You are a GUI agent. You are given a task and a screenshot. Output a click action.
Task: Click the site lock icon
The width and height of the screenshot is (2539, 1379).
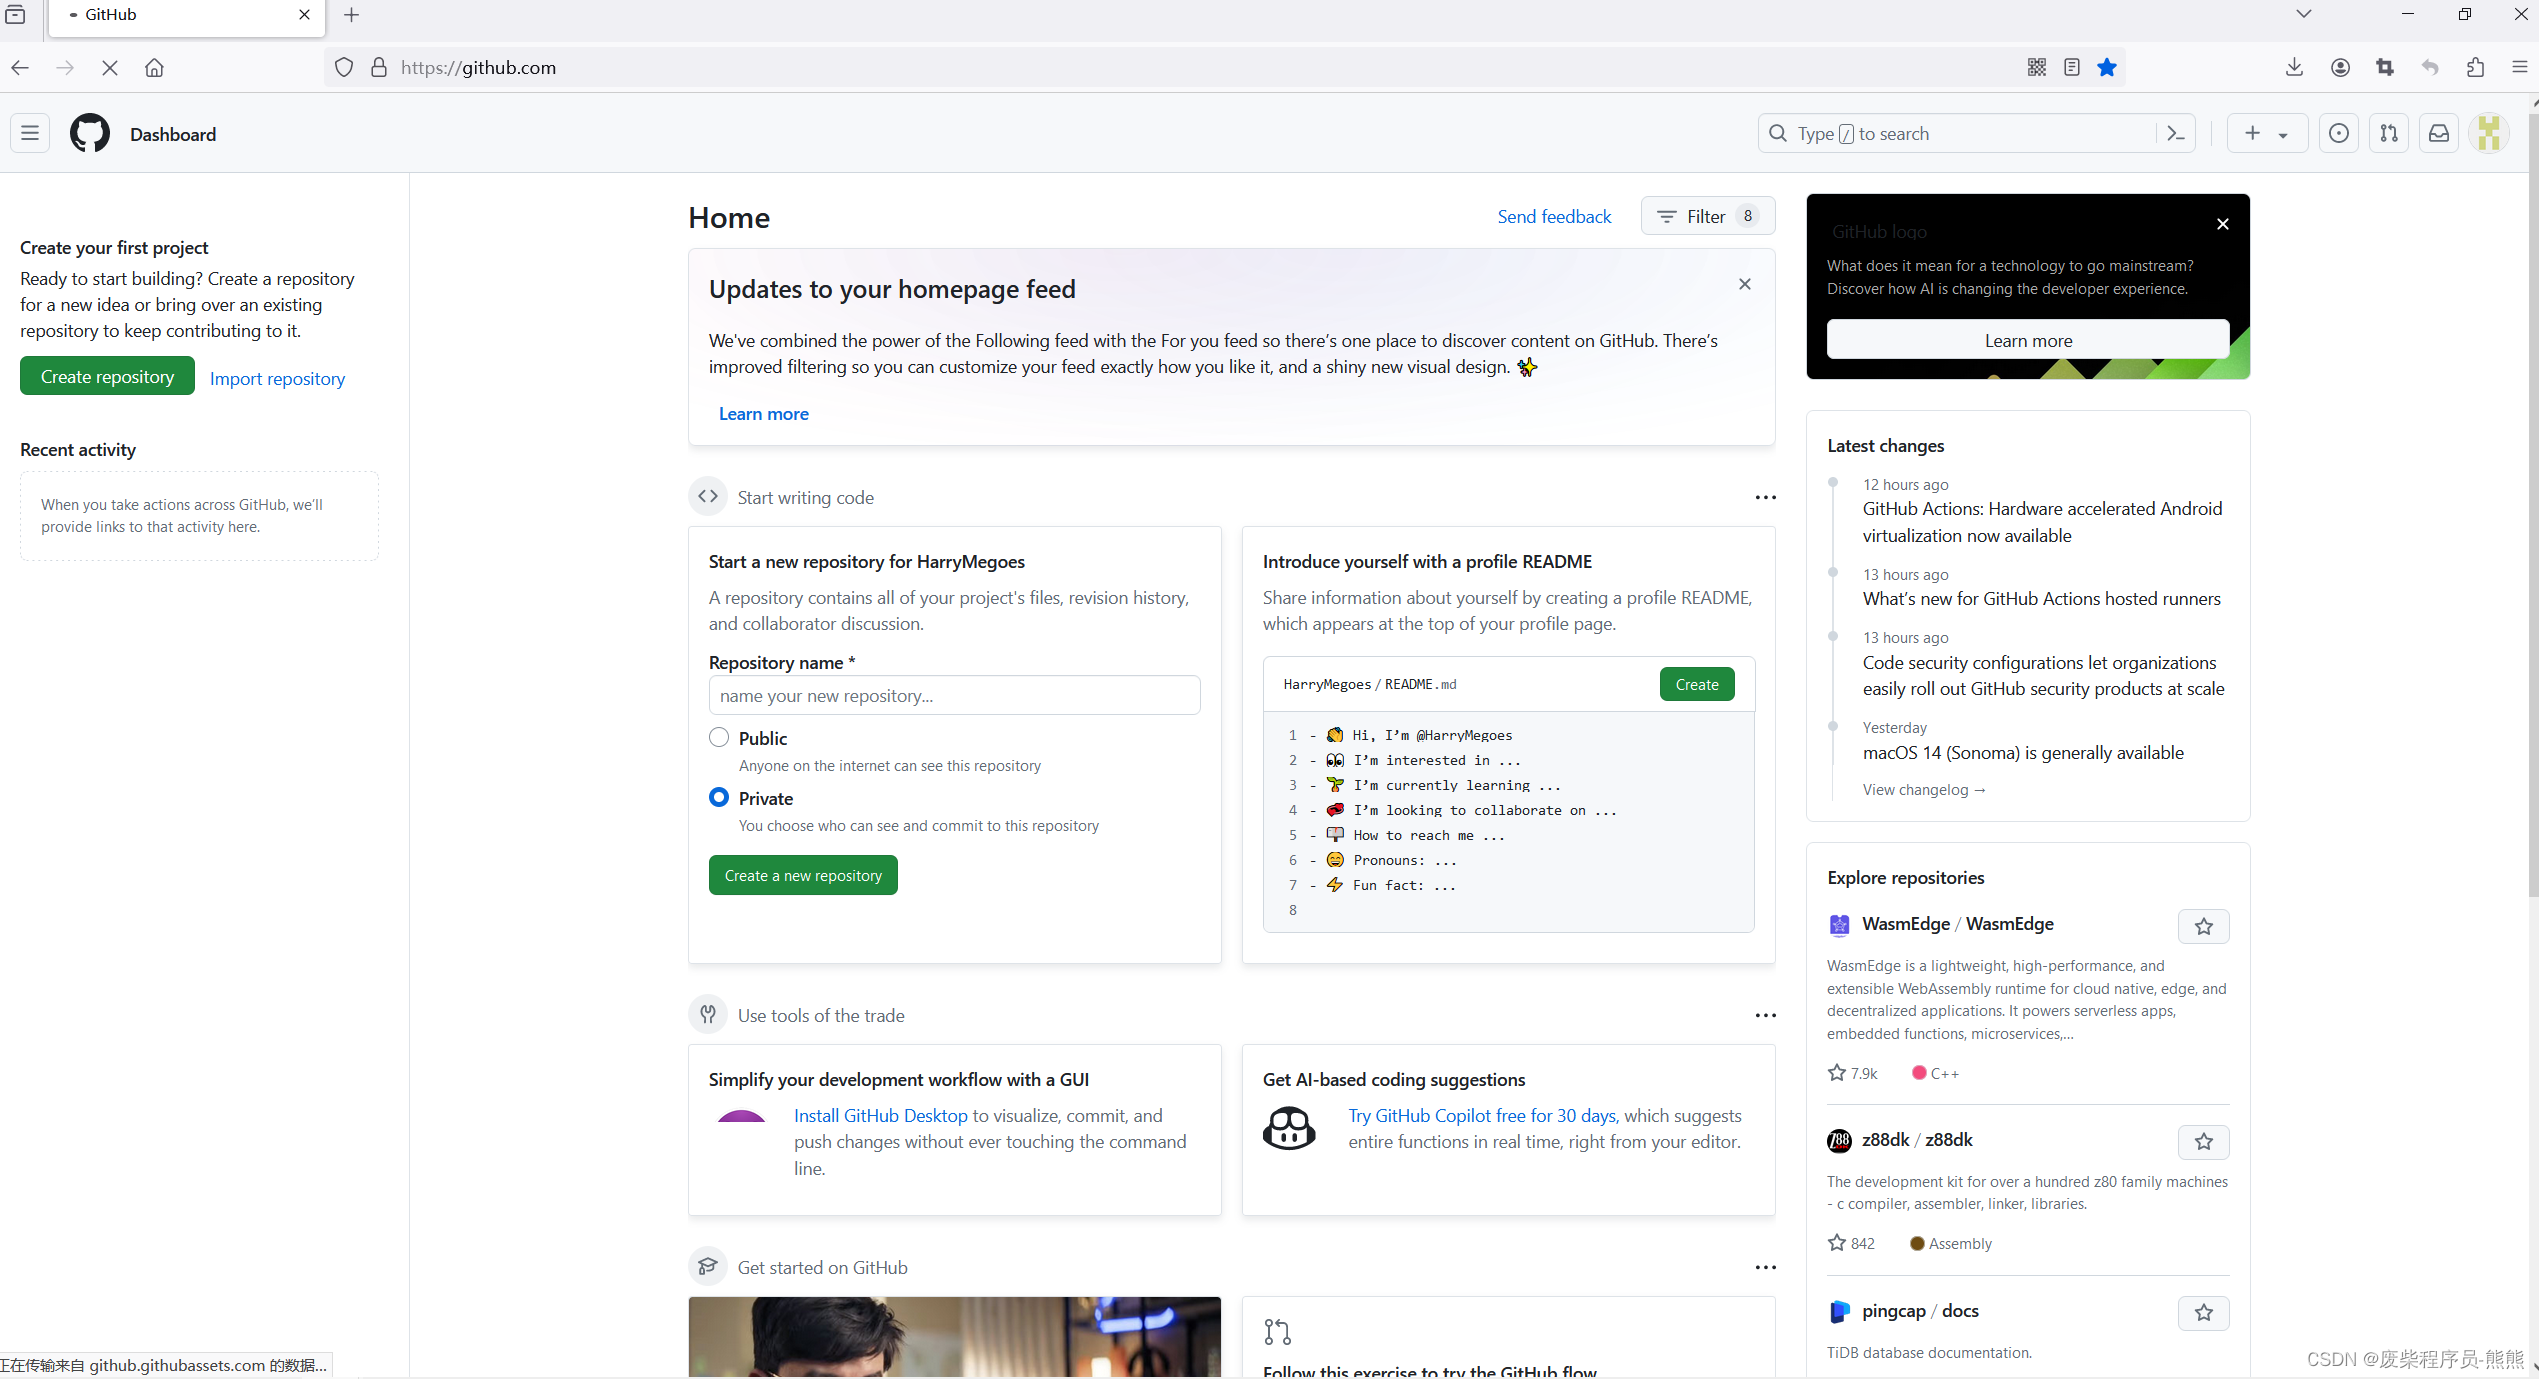tap(379, 67)
